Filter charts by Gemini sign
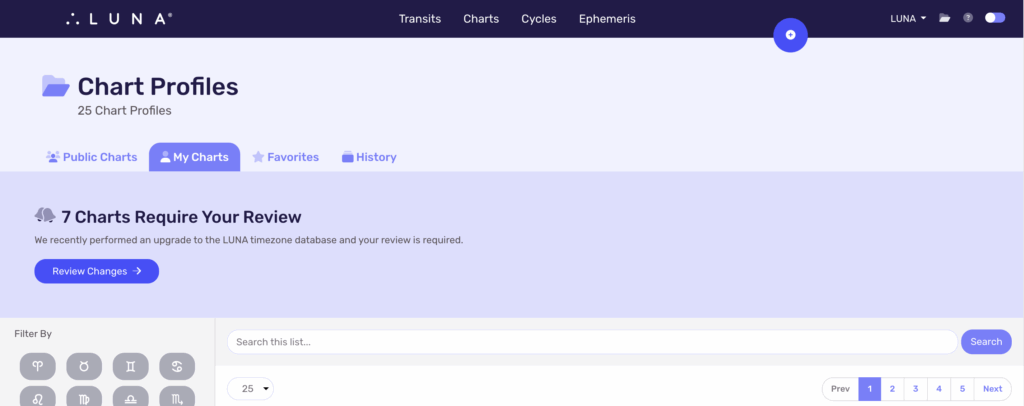 tap(131, 367)
